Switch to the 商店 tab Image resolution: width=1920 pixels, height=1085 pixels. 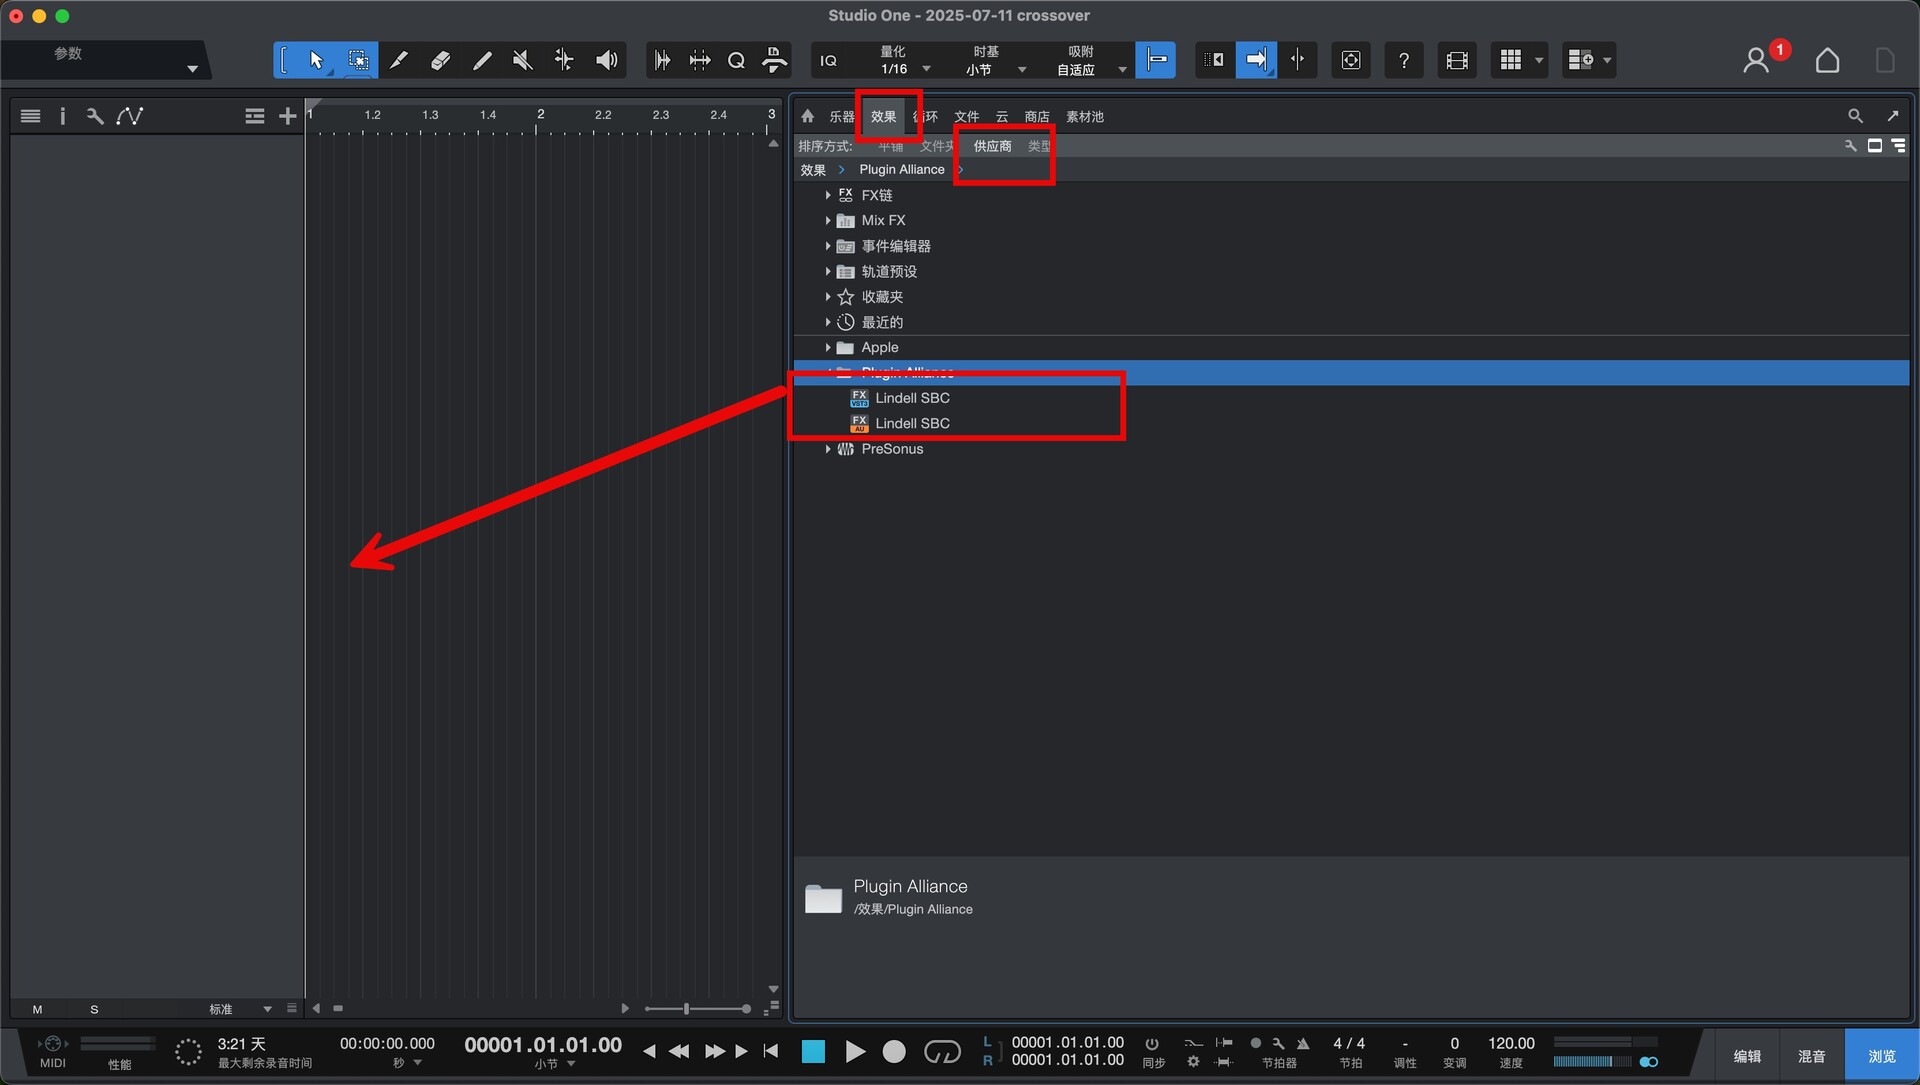point(1037,117)
